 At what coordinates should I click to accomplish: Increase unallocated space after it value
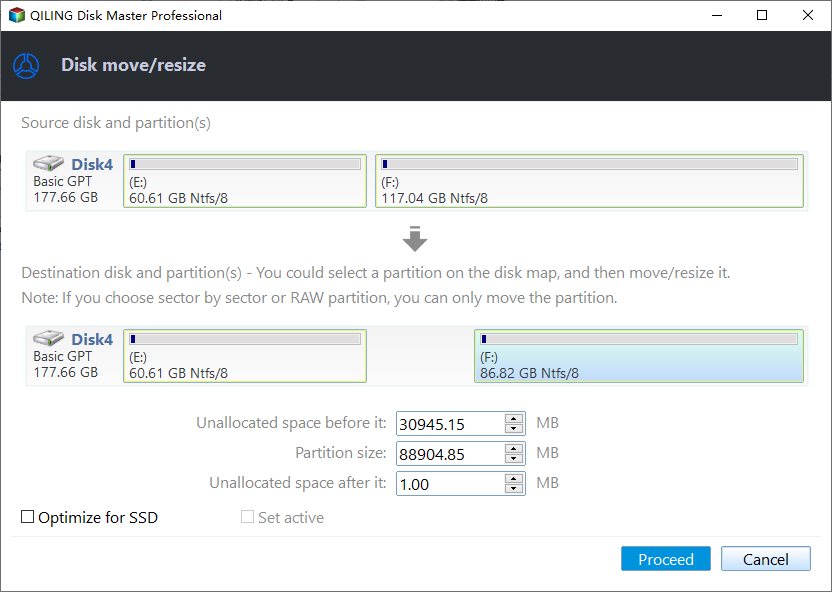point(514,478)
